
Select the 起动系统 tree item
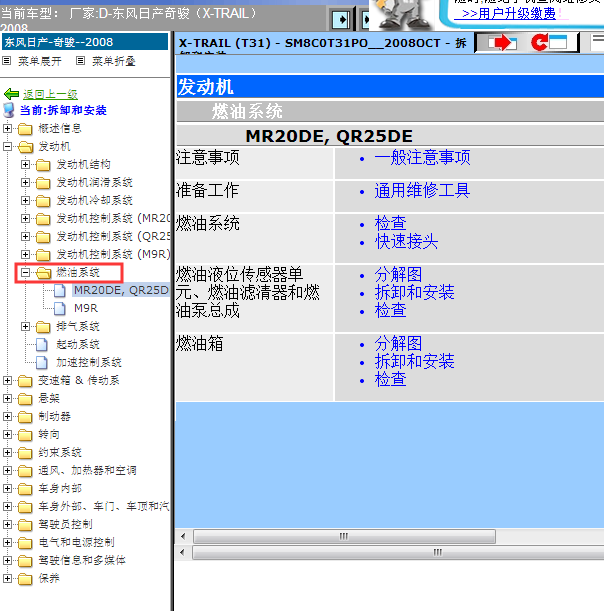click(78, 344)
